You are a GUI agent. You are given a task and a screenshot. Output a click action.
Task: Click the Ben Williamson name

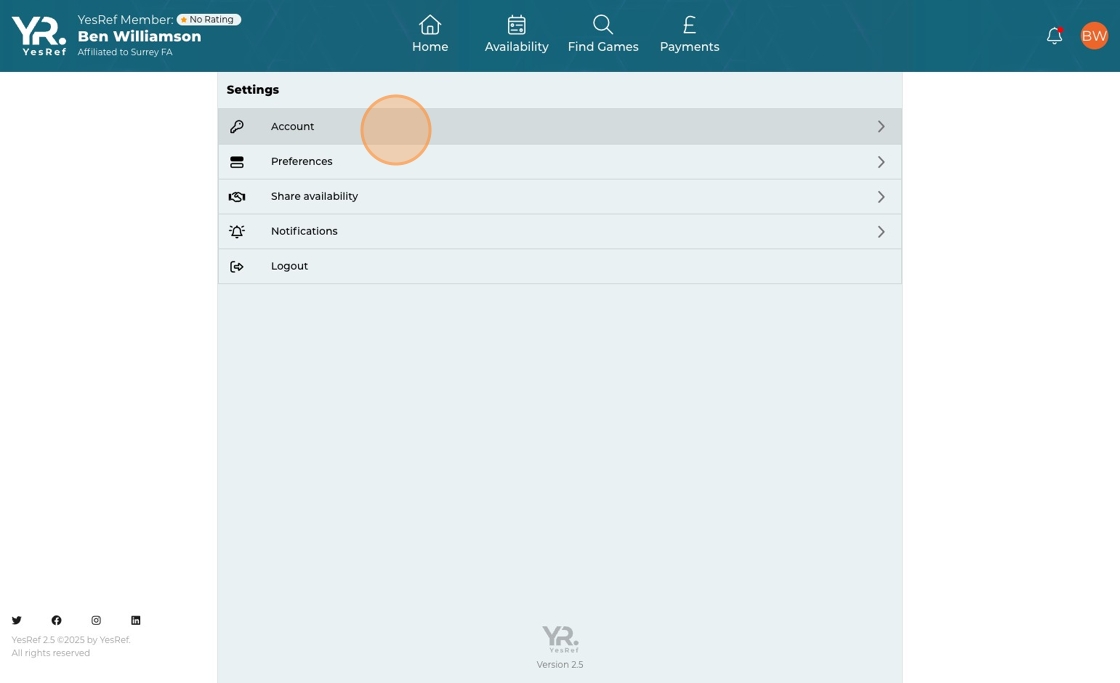(x=139, y=36)
